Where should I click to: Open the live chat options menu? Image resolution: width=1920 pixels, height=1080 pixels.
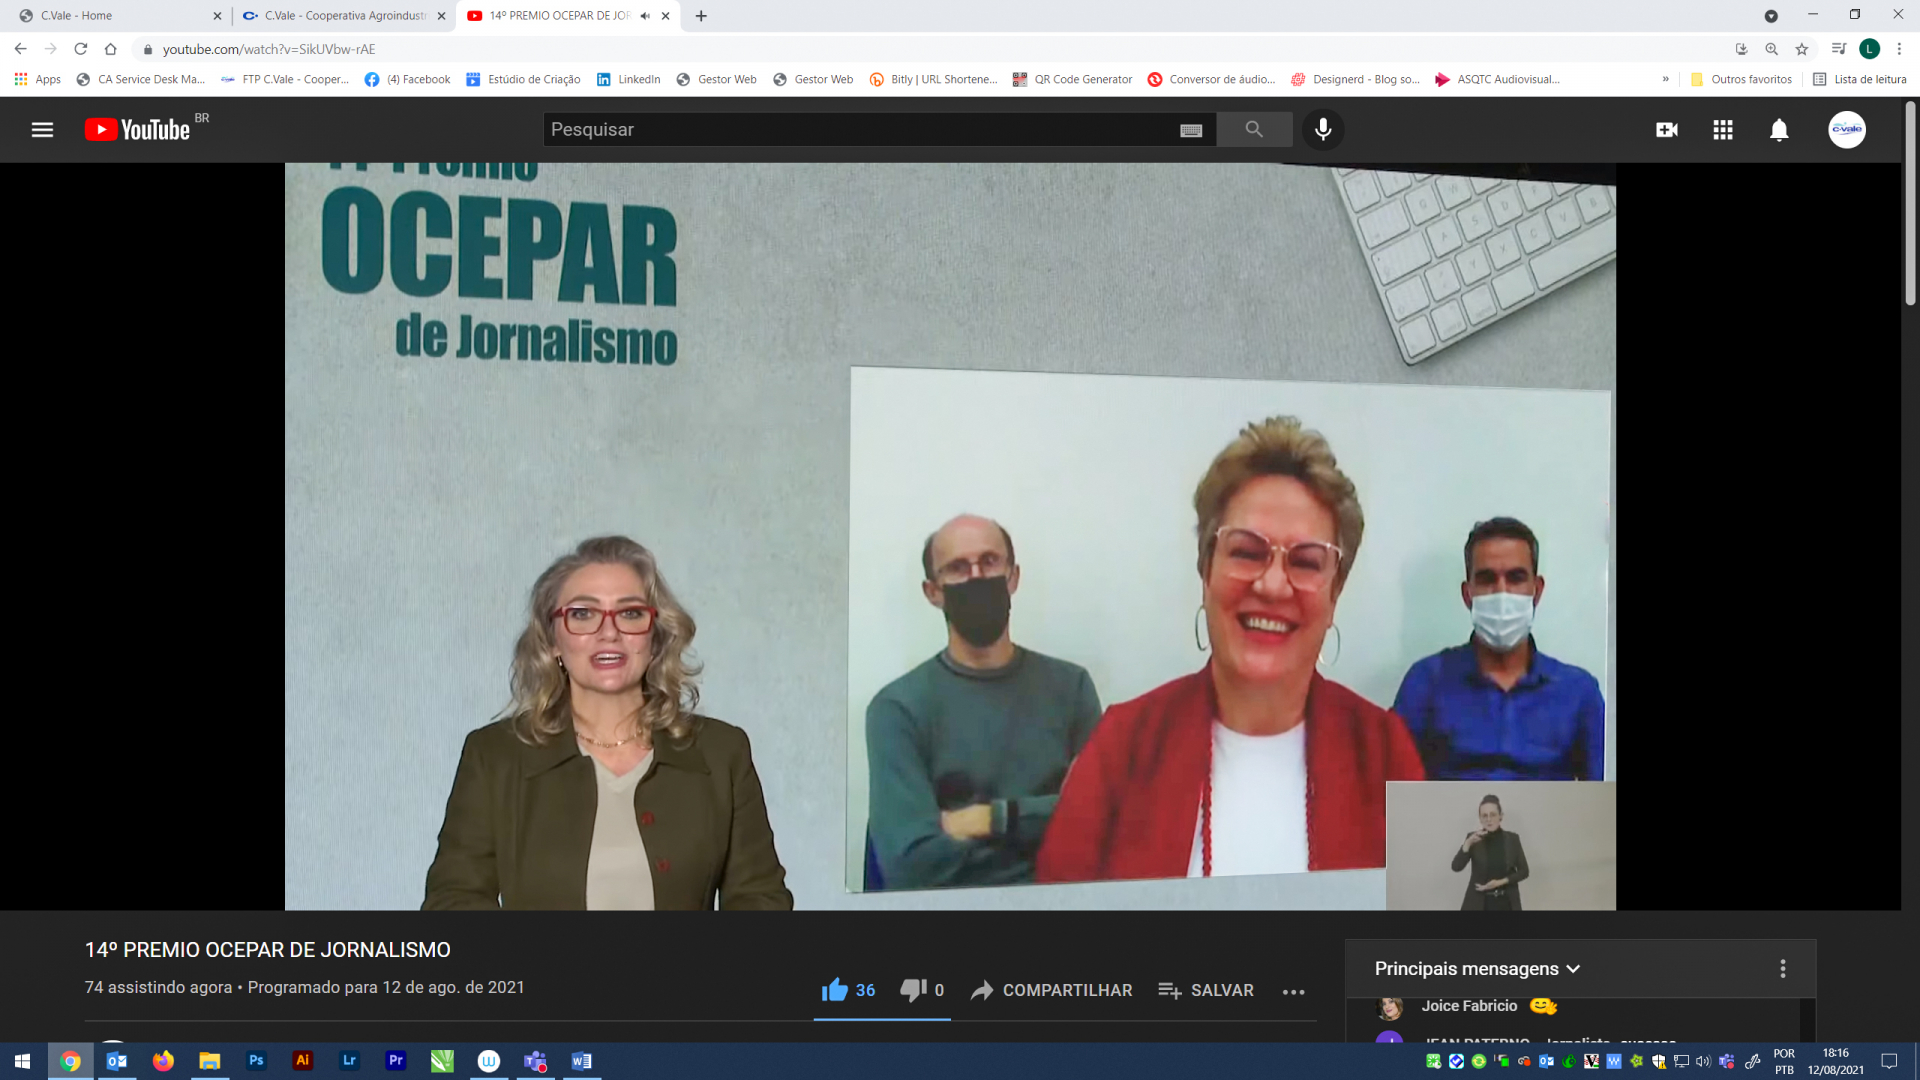[x=1783, y=969]
